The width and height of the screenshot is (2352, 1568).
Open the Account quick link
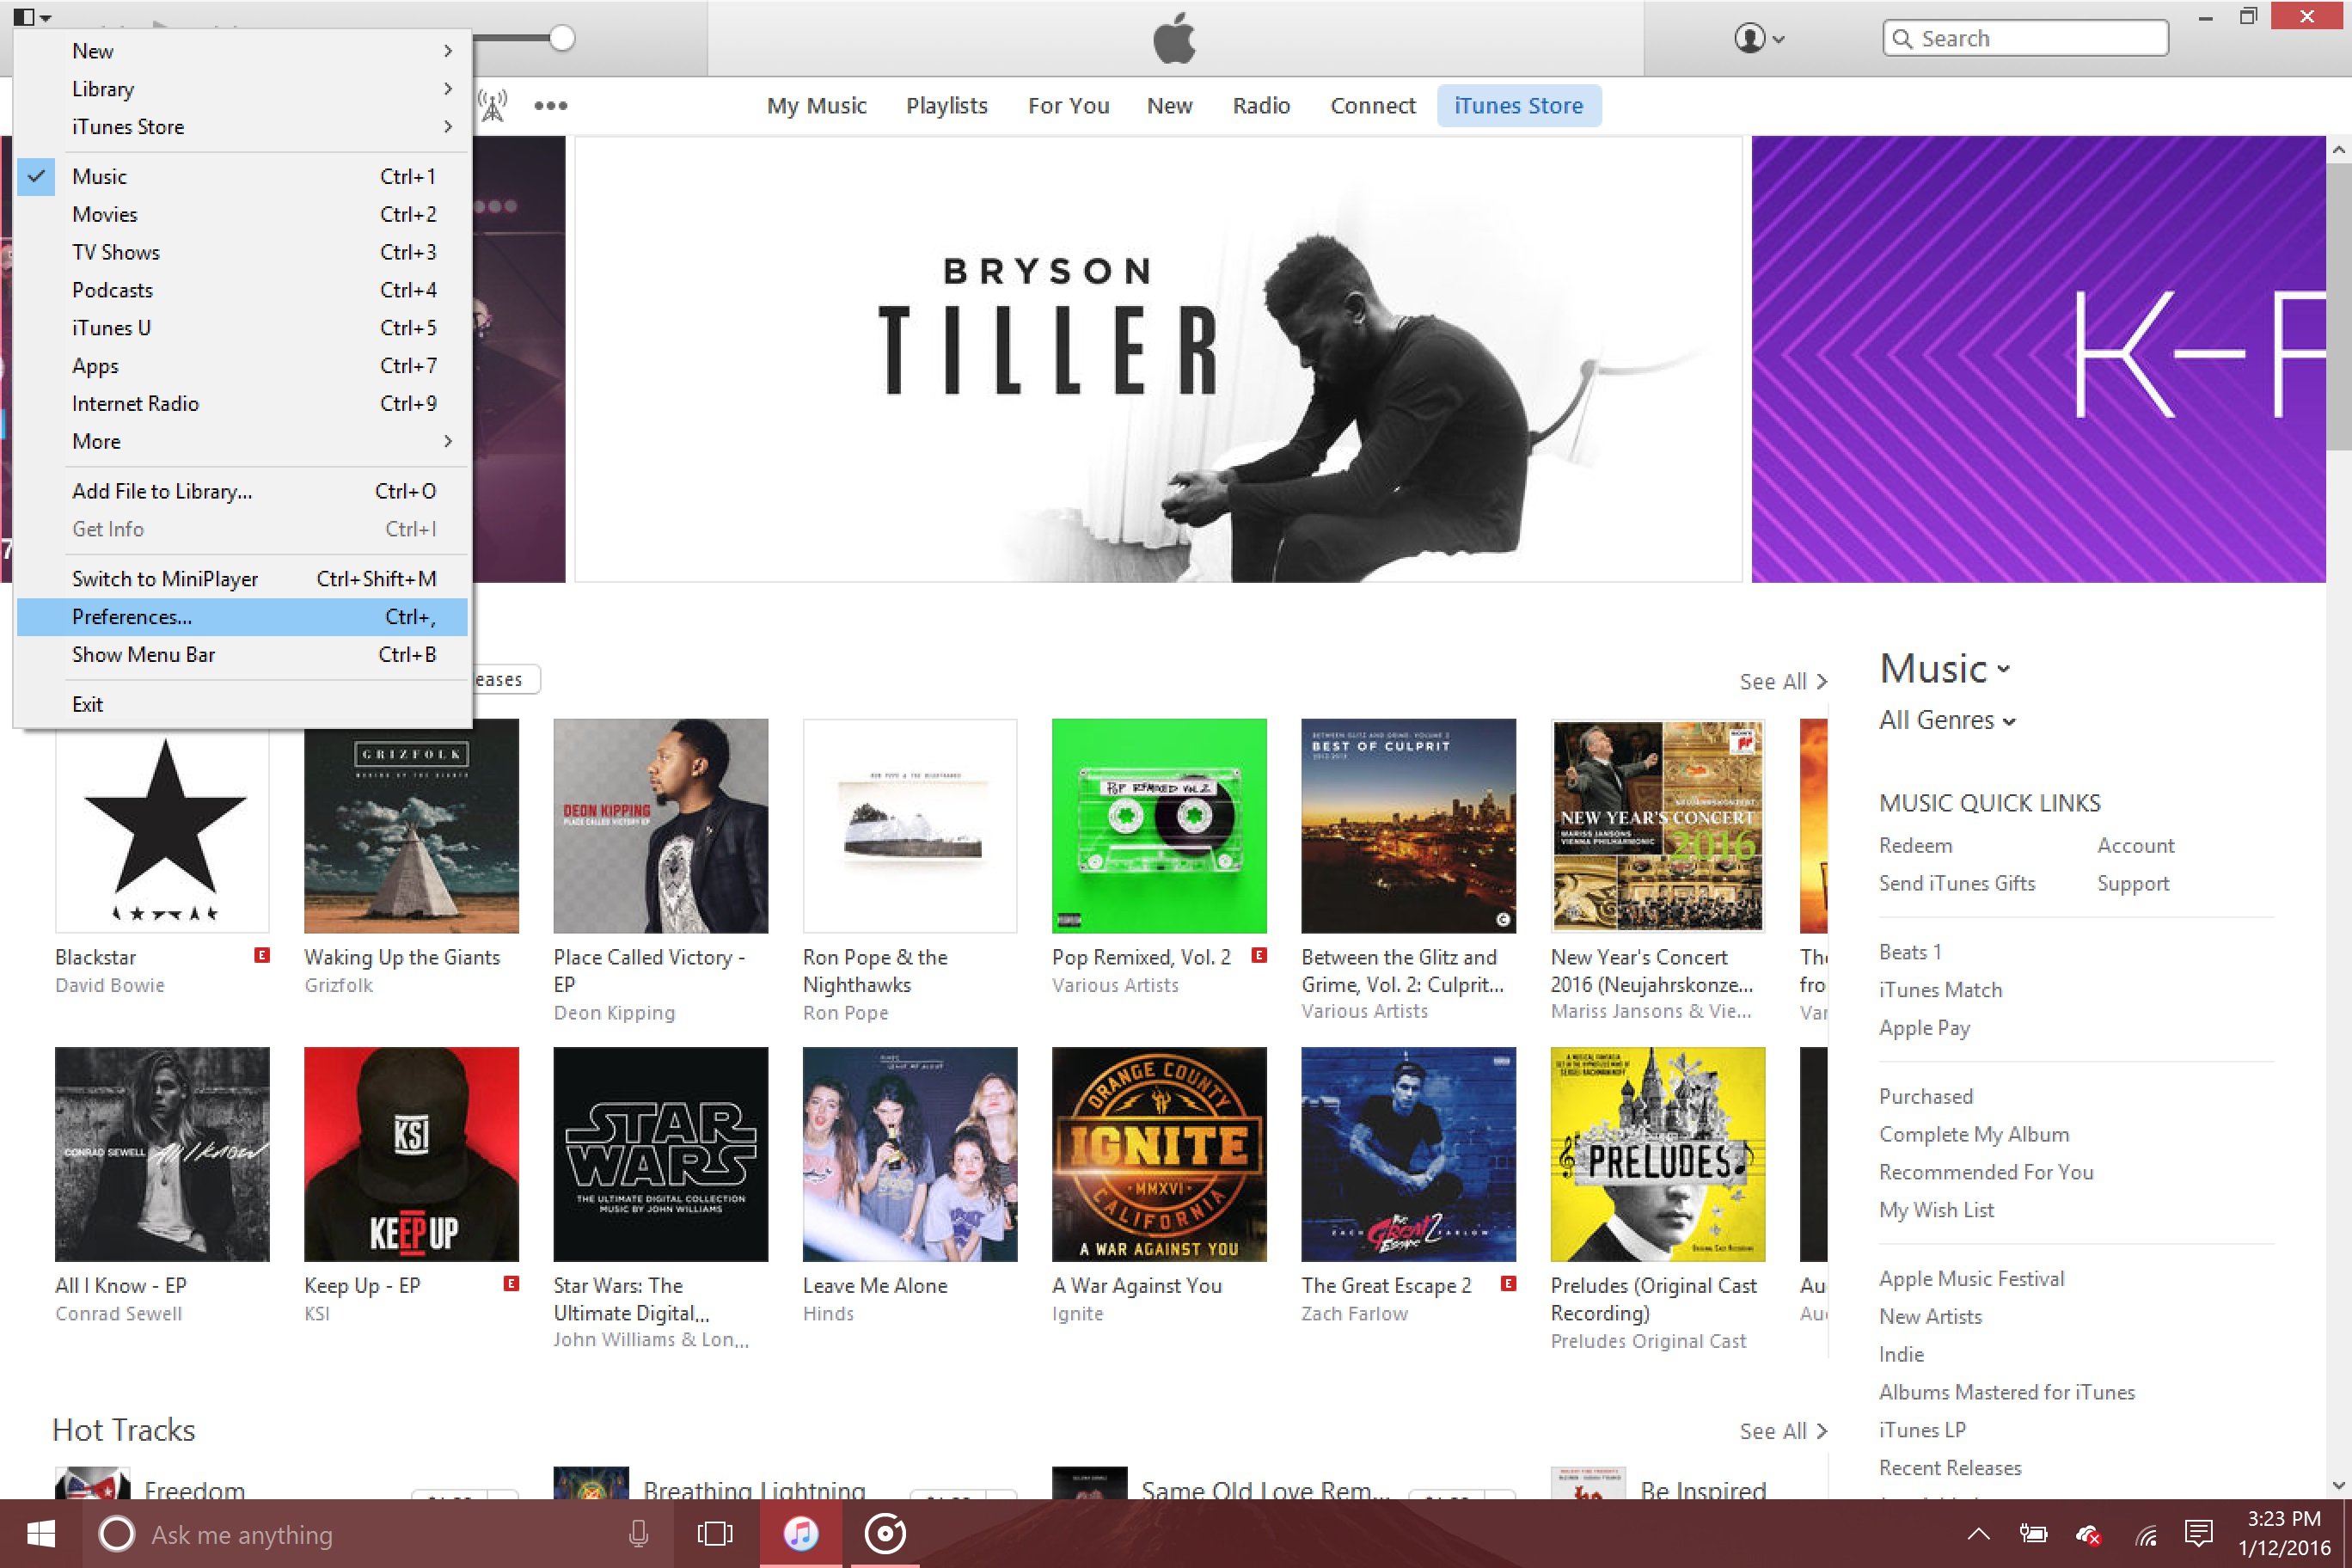point(2135,846)
